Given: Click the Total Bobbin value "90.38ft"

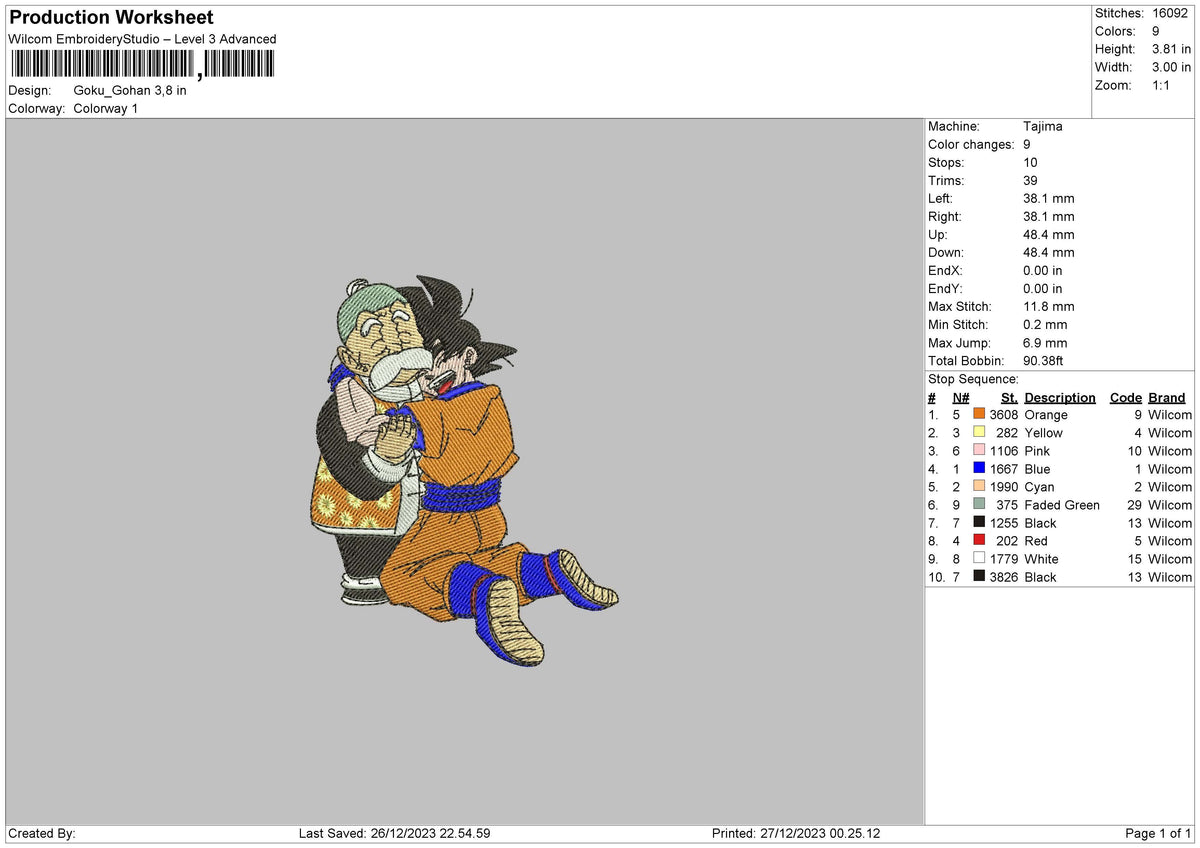Looking at the screenshot, I should tap(1047, 360).
